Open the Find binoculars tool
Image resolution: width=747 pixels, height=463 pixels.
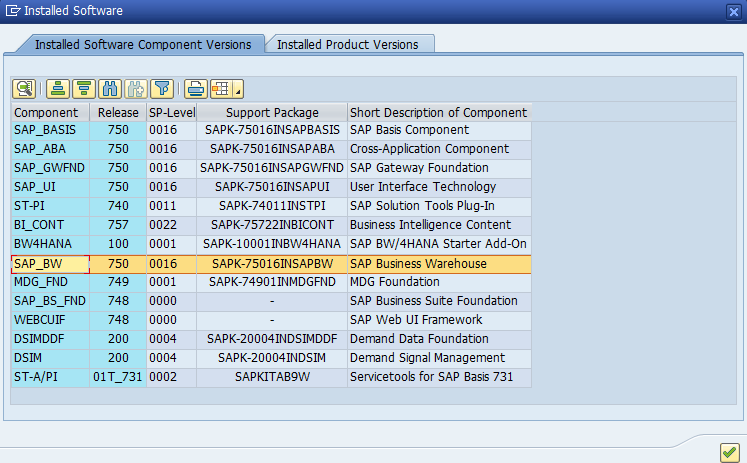[110, 89]
